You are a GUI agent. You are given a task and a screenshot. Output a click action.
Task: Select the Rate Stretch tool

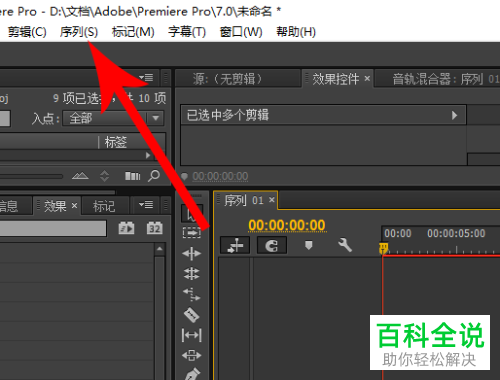click(x=192, y=294)
